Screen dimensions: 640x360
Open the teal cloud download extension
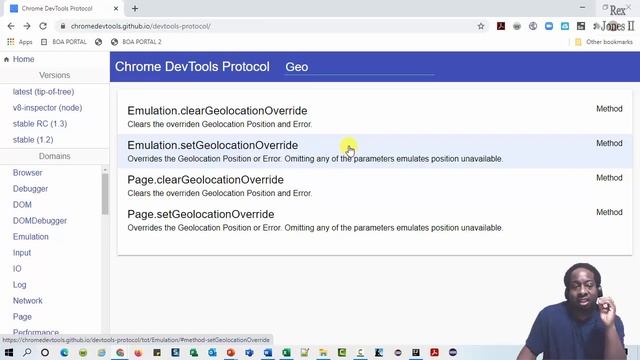(565, 26)
